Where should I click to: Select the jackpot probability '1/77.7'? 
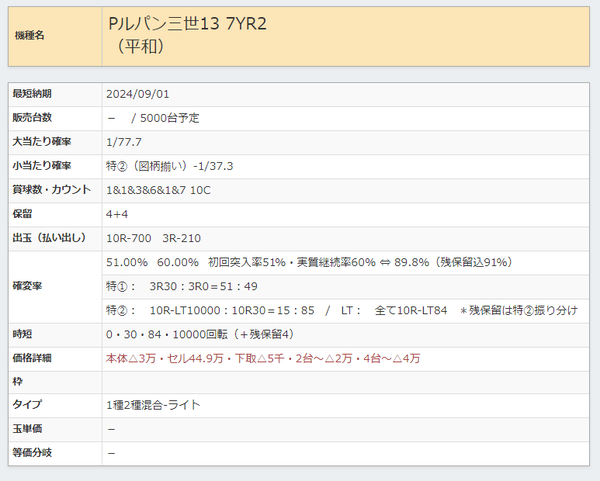pos(124,142)
